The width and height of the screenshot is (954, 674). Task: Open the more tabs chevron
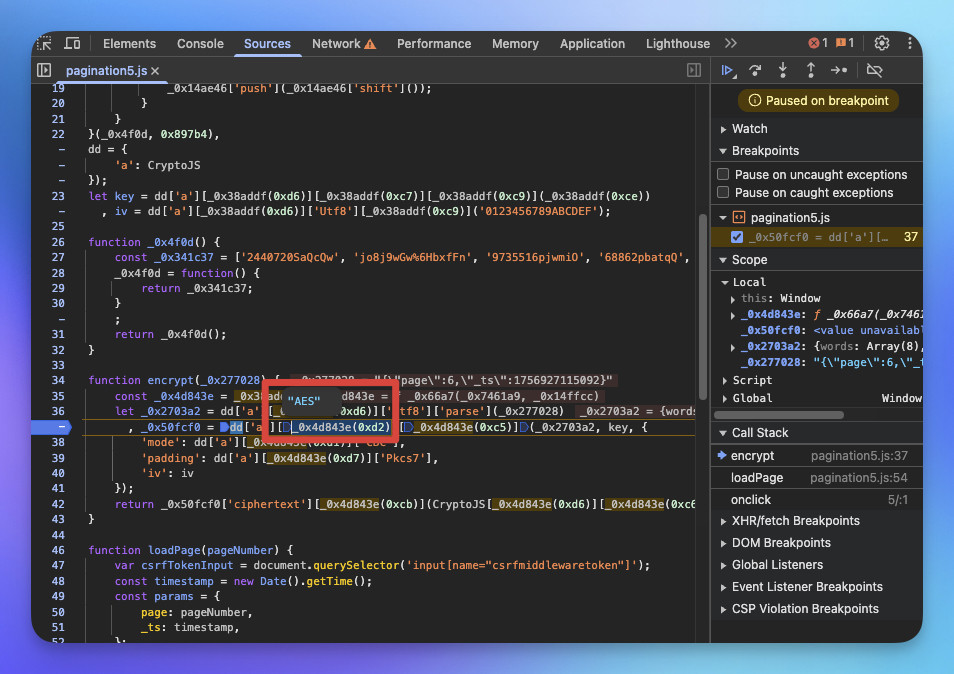point(731,43)
